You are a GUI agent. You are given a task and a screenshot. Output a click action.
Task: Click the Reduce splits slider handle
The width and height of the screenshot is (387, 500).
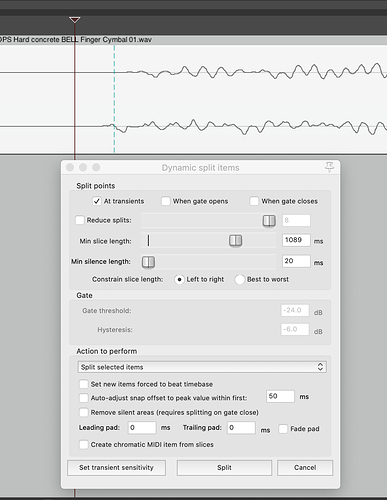(269, 220)
